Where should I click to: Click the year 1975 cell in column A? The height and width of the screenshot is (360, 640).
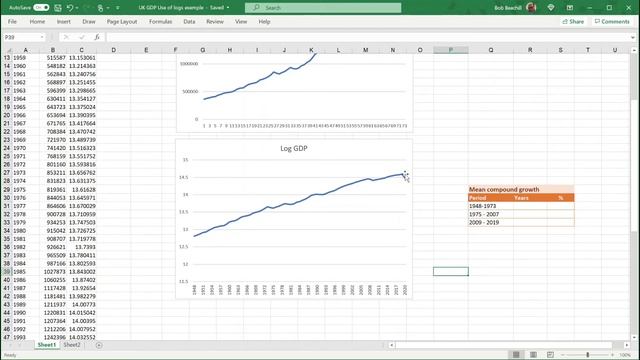tap(25, 189)
